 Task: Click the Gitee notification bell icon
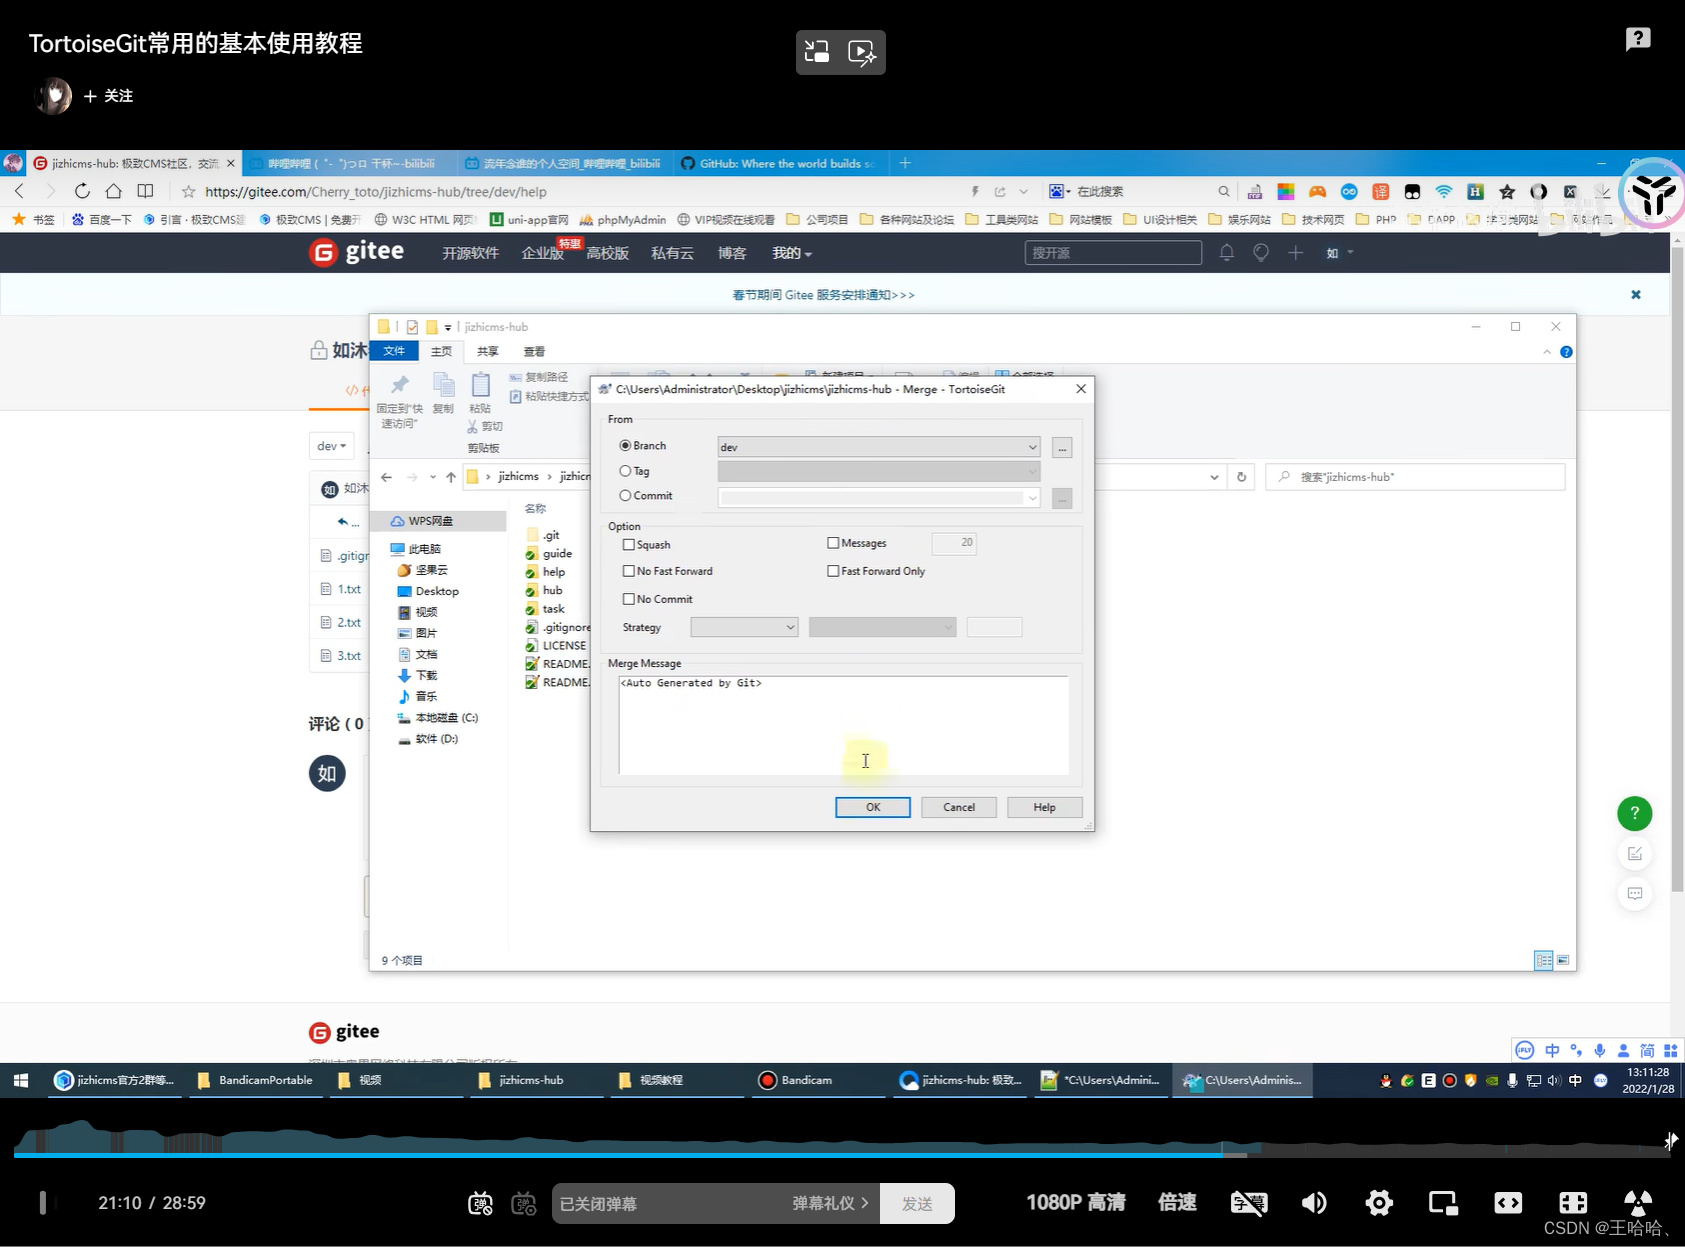coord(1227,253)
